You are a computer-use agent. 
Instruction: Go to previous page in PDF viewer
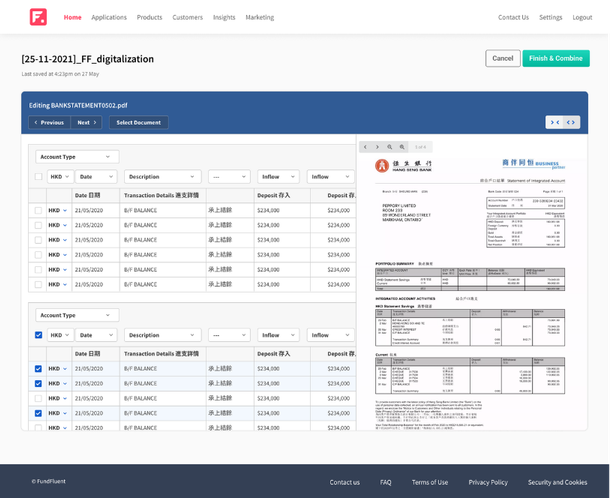[365, 147]
